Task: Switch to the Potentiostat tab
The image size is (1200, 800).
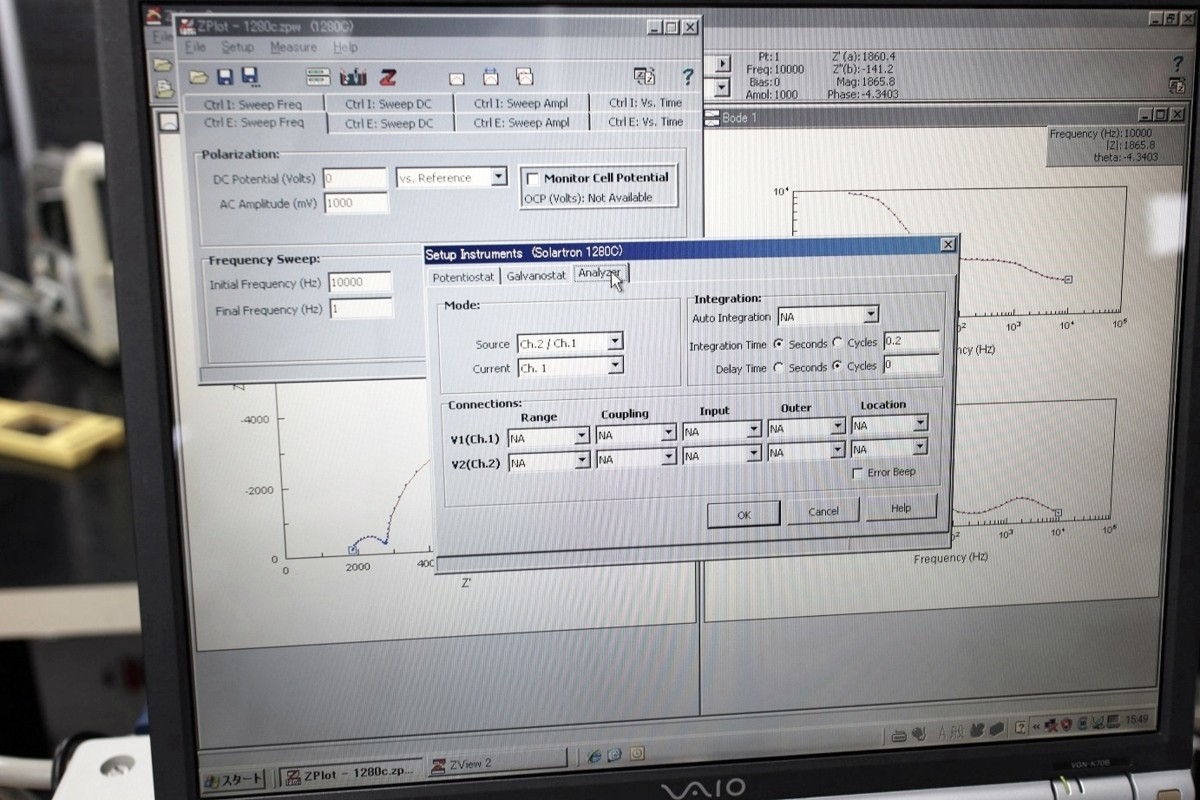Action: coord(463,276)
